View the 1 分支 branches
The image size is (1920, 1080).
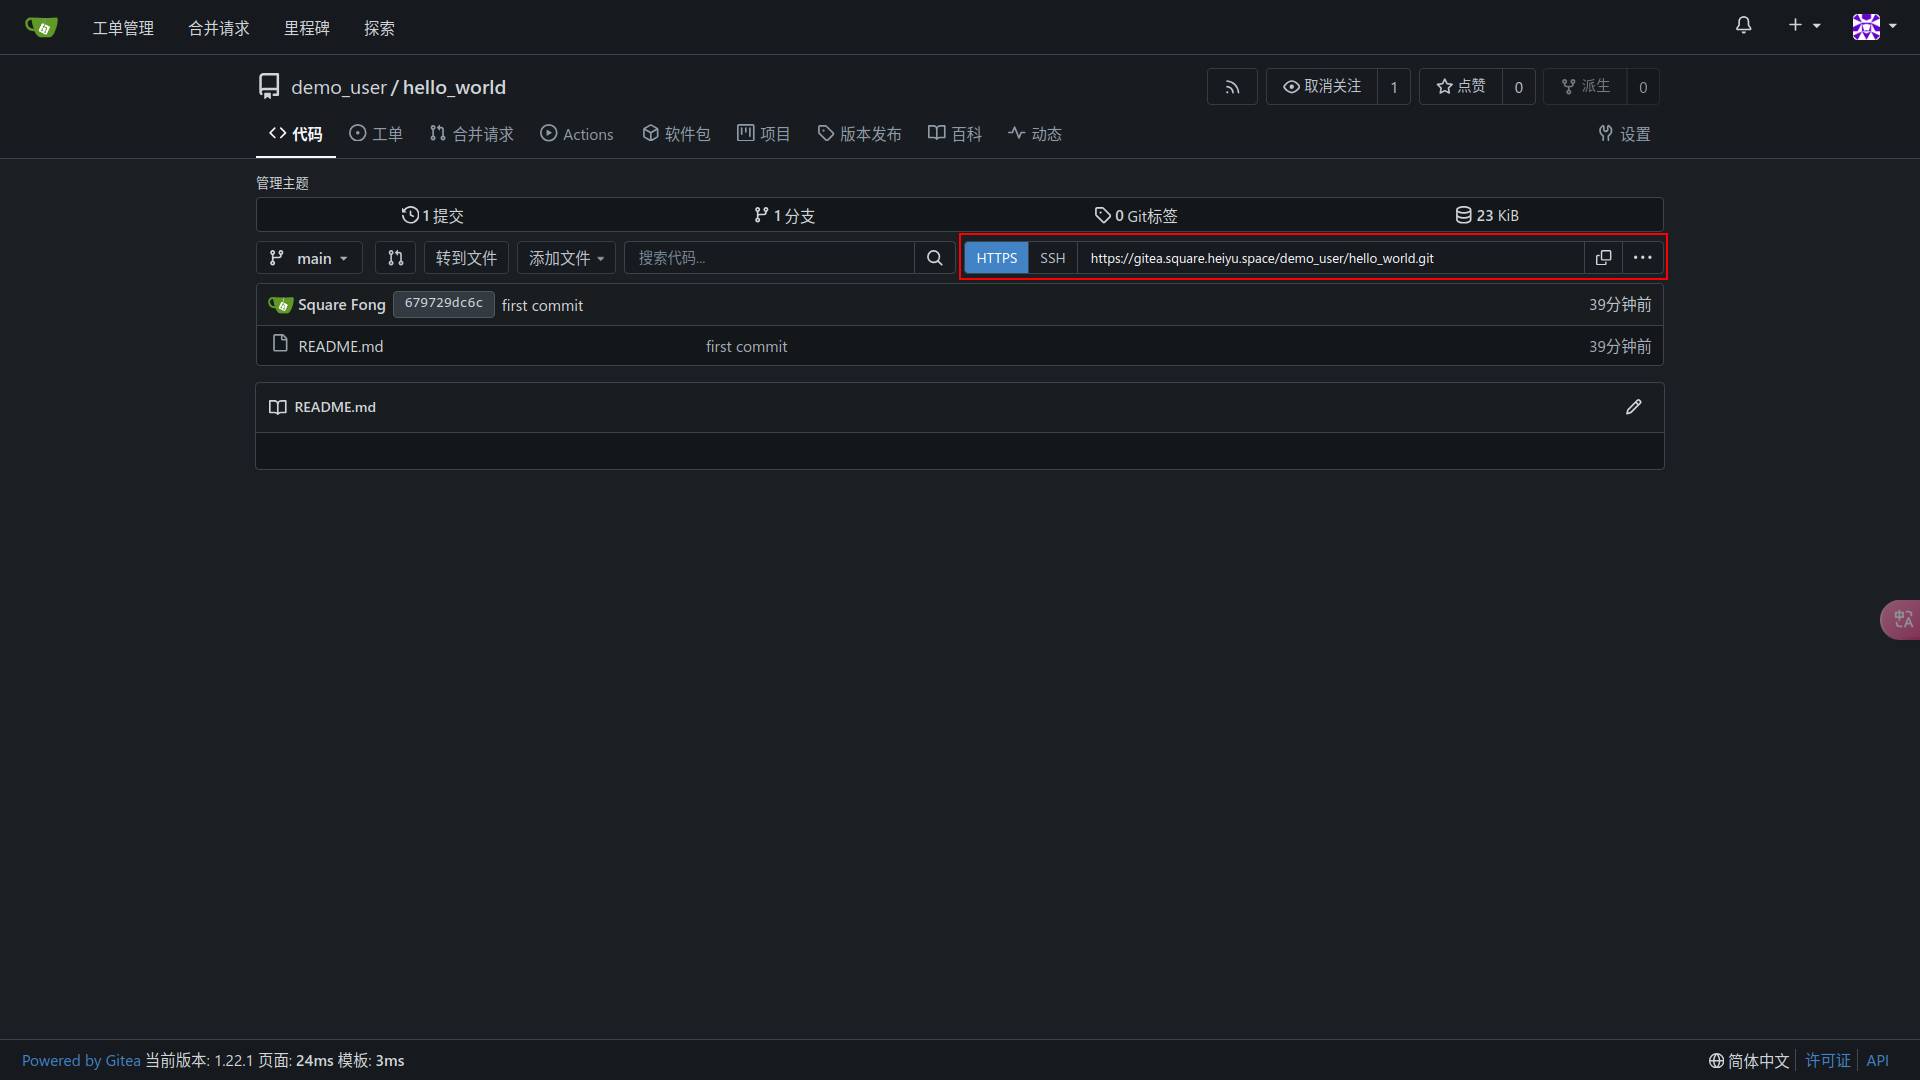pyautogui.click(x=784, y=215)
